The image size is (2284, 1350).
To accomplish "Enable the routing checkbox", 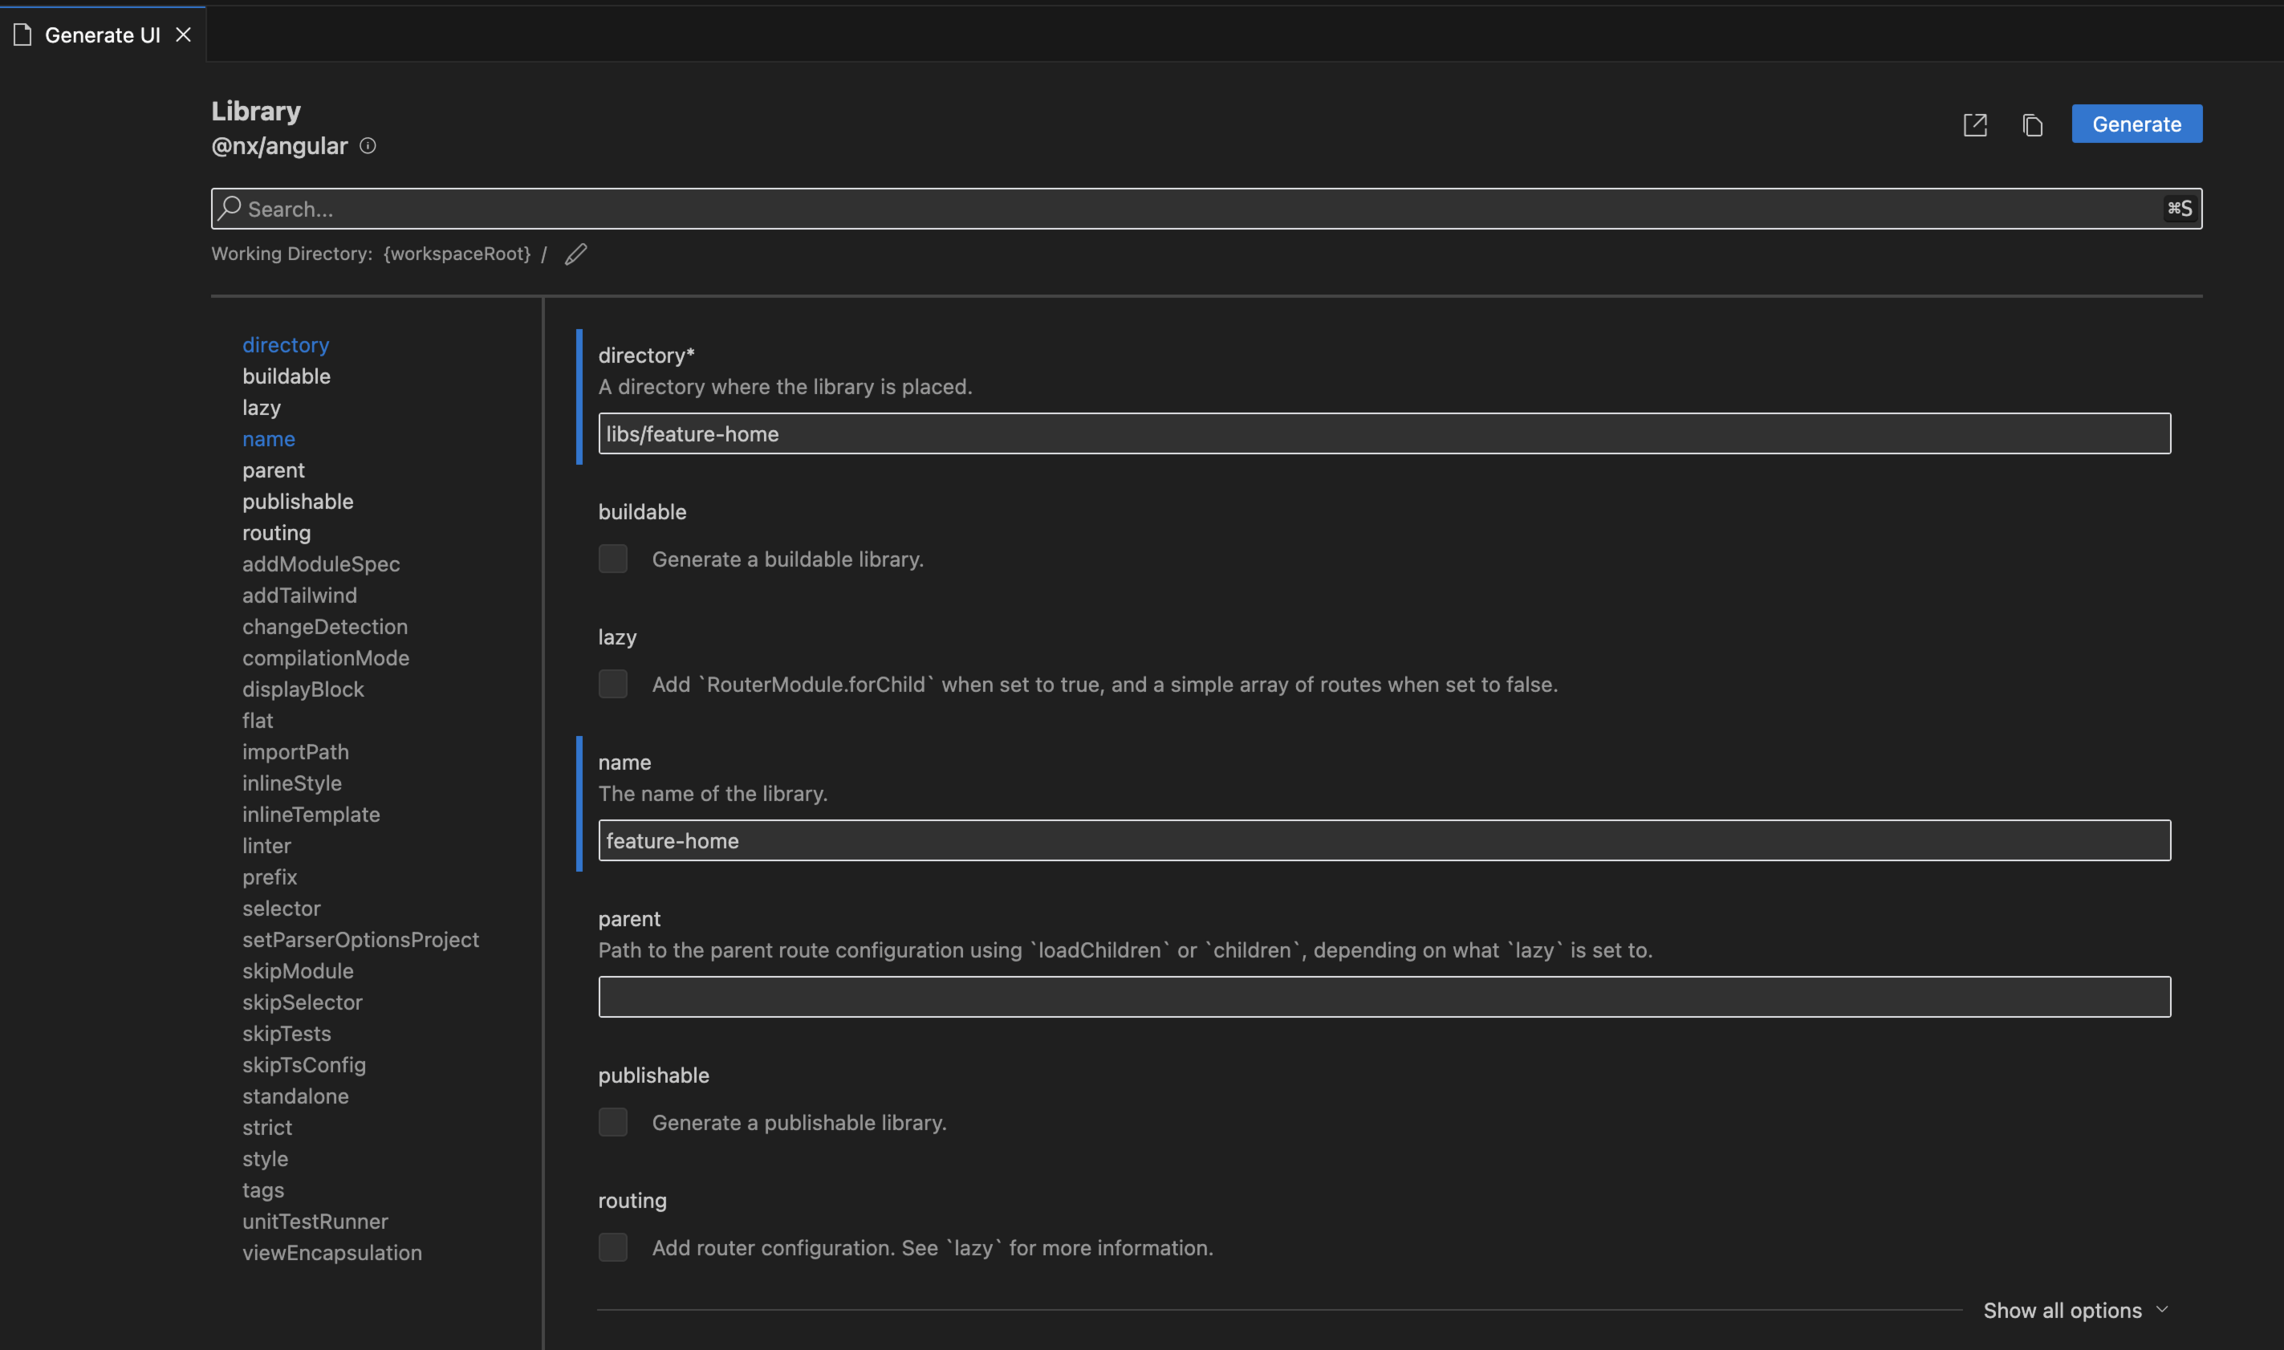I will (x=613, y=1247).
